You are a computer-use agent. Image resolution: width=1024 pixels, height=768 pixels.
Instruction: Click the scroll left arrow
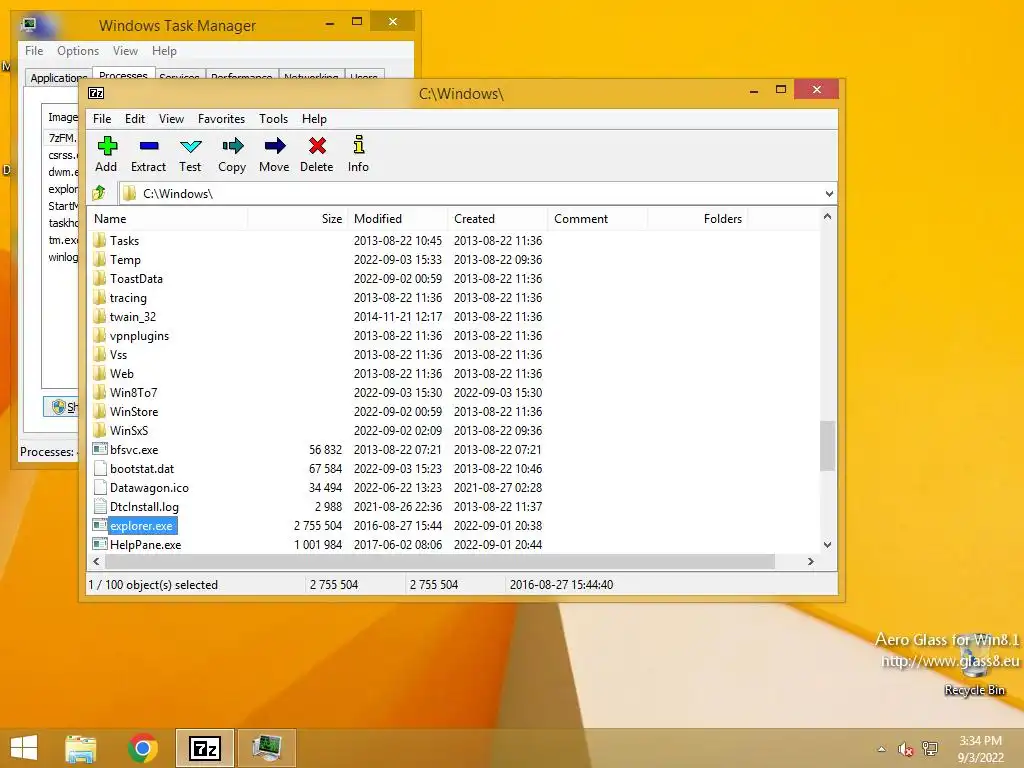[x=97, y=562]
